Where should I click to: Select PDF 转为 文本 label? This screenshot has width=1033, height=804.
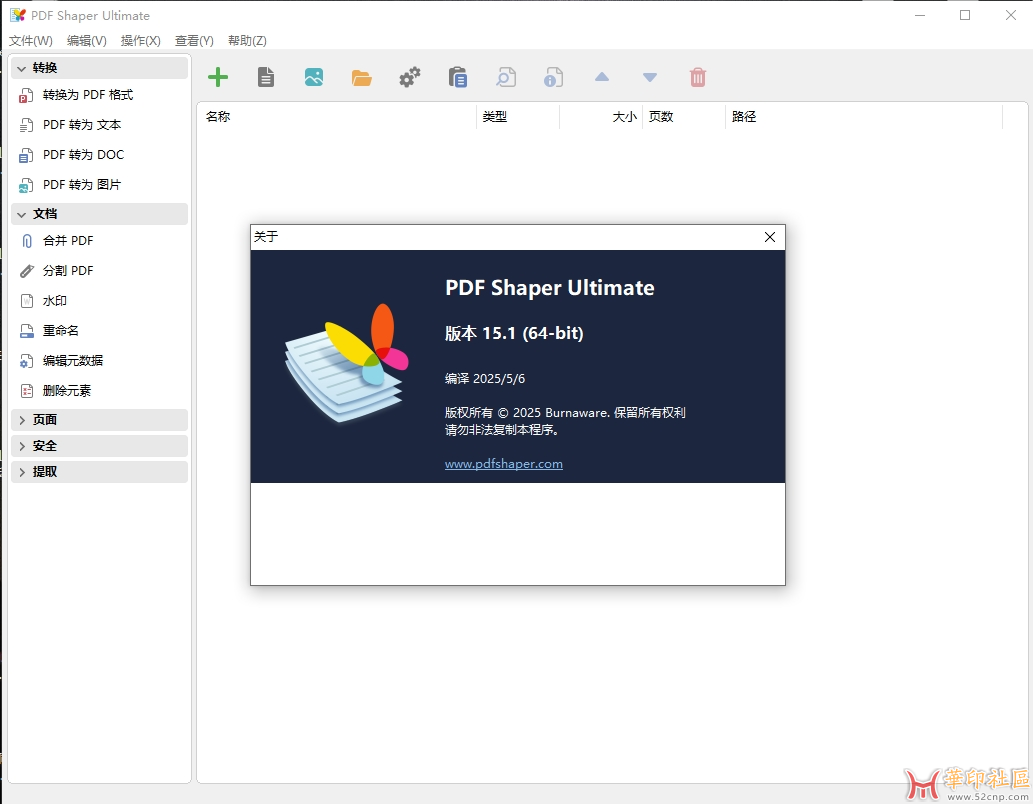pyautogui.click(x=82, y=125)
